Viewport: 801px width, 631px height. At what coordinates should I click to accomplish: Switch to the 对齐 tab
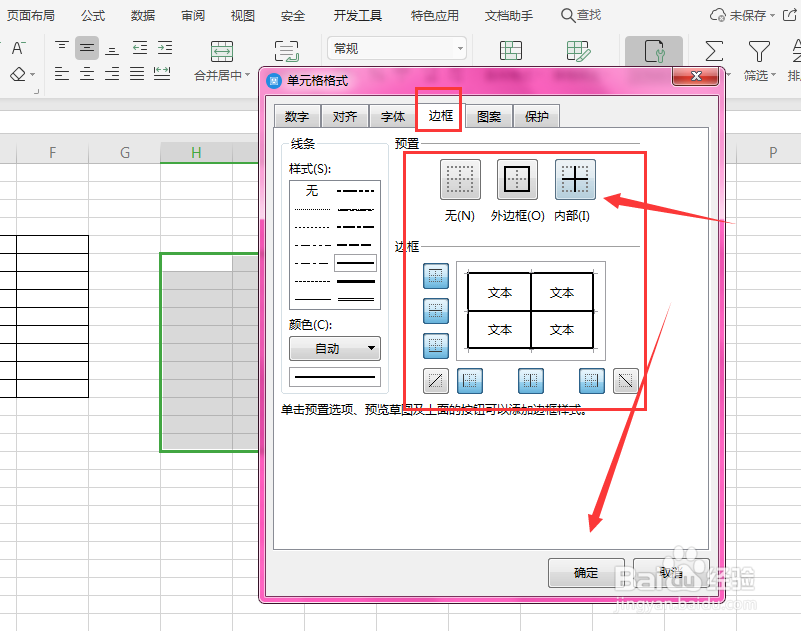click(345, 116)
